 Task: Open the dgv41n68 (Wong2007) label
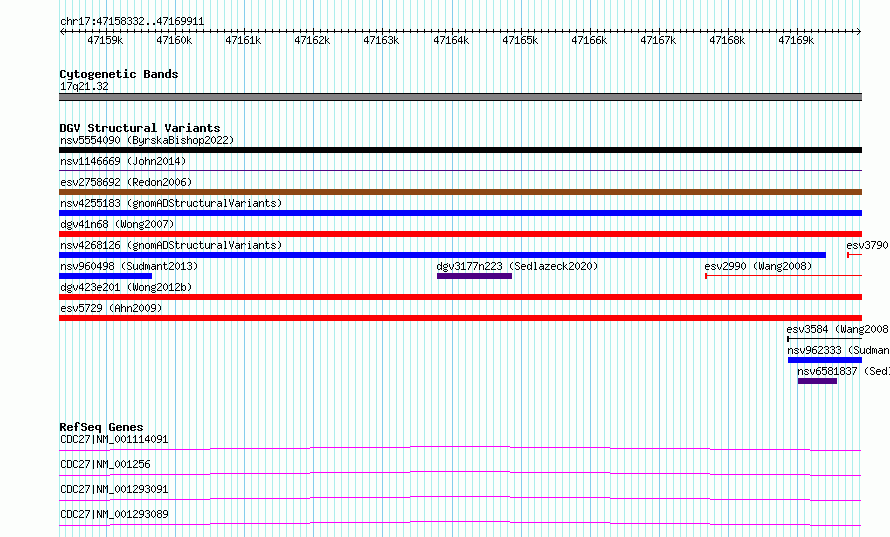[117, 224]
